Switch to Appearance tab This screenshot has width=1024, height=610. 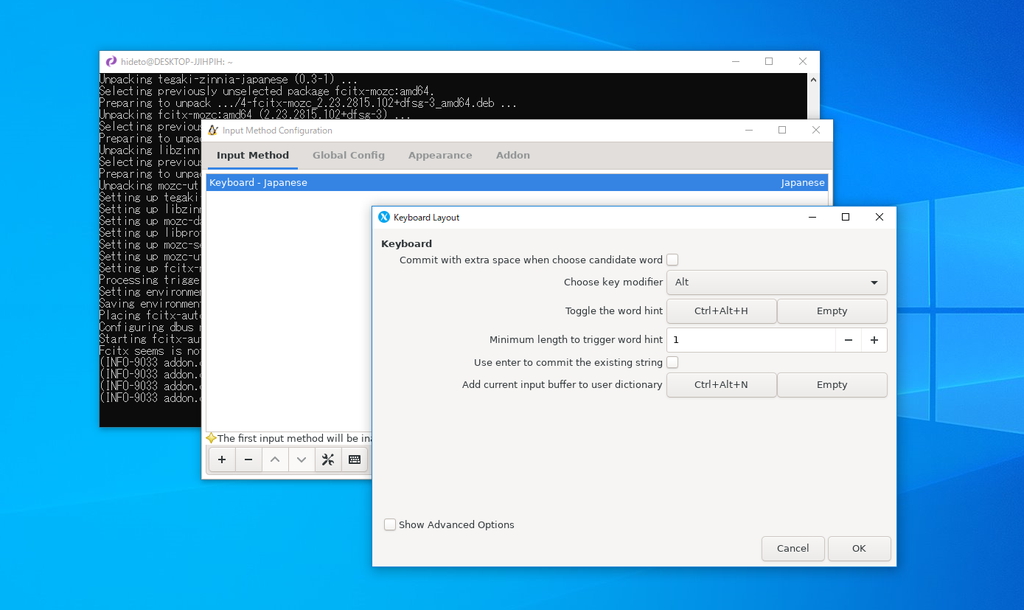(440, 155)
